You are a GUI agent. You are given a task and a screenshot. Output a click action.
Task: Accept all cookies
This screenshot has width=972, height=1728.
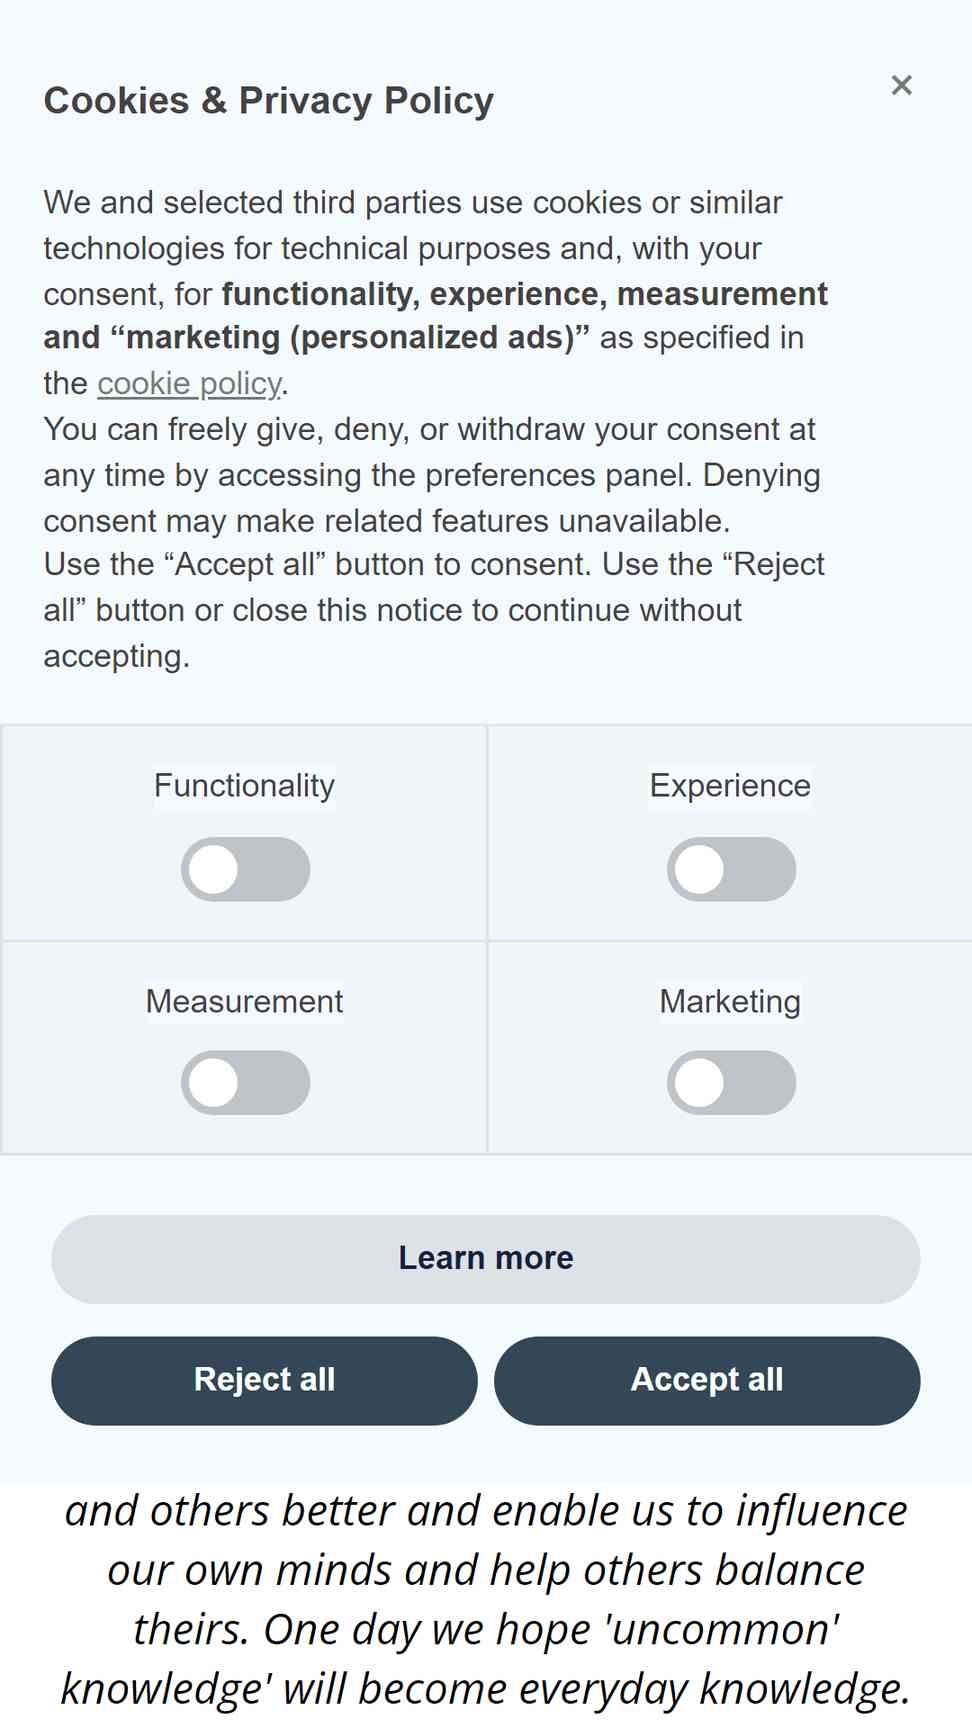coord(707,1380)
